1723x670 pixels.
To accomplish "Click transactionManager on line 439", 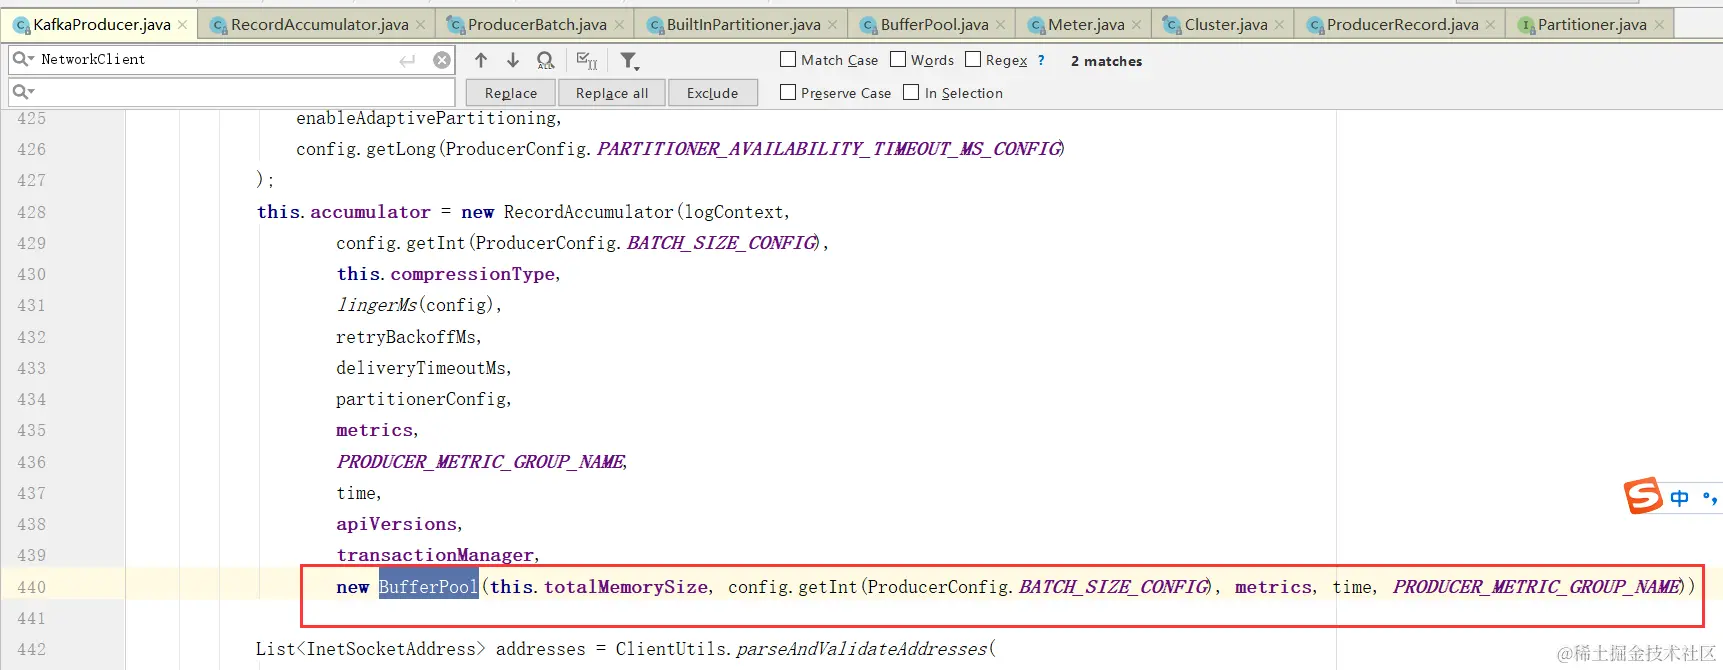I will coord(435,555).
